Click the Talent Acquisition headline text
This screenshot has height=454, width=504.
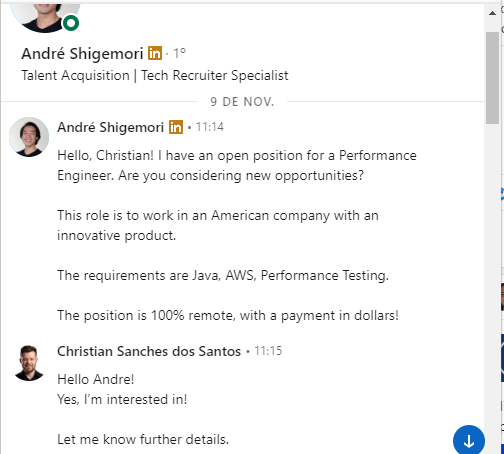click(x=155, y=76)
